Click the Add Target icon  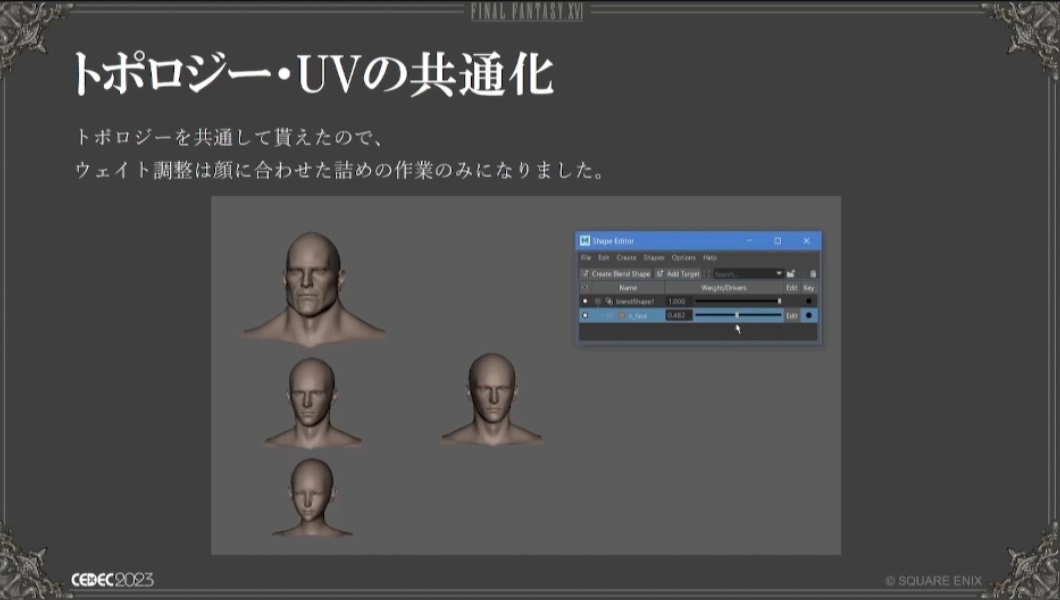click(x=660, y=274)
